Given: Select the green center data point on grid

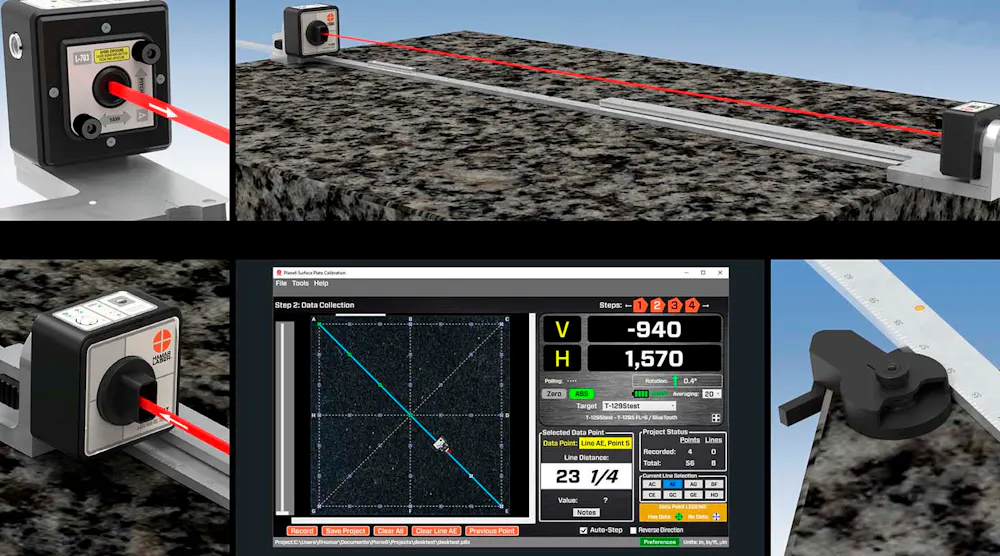Looking at the screenshot, I should (x=410, y=415).
